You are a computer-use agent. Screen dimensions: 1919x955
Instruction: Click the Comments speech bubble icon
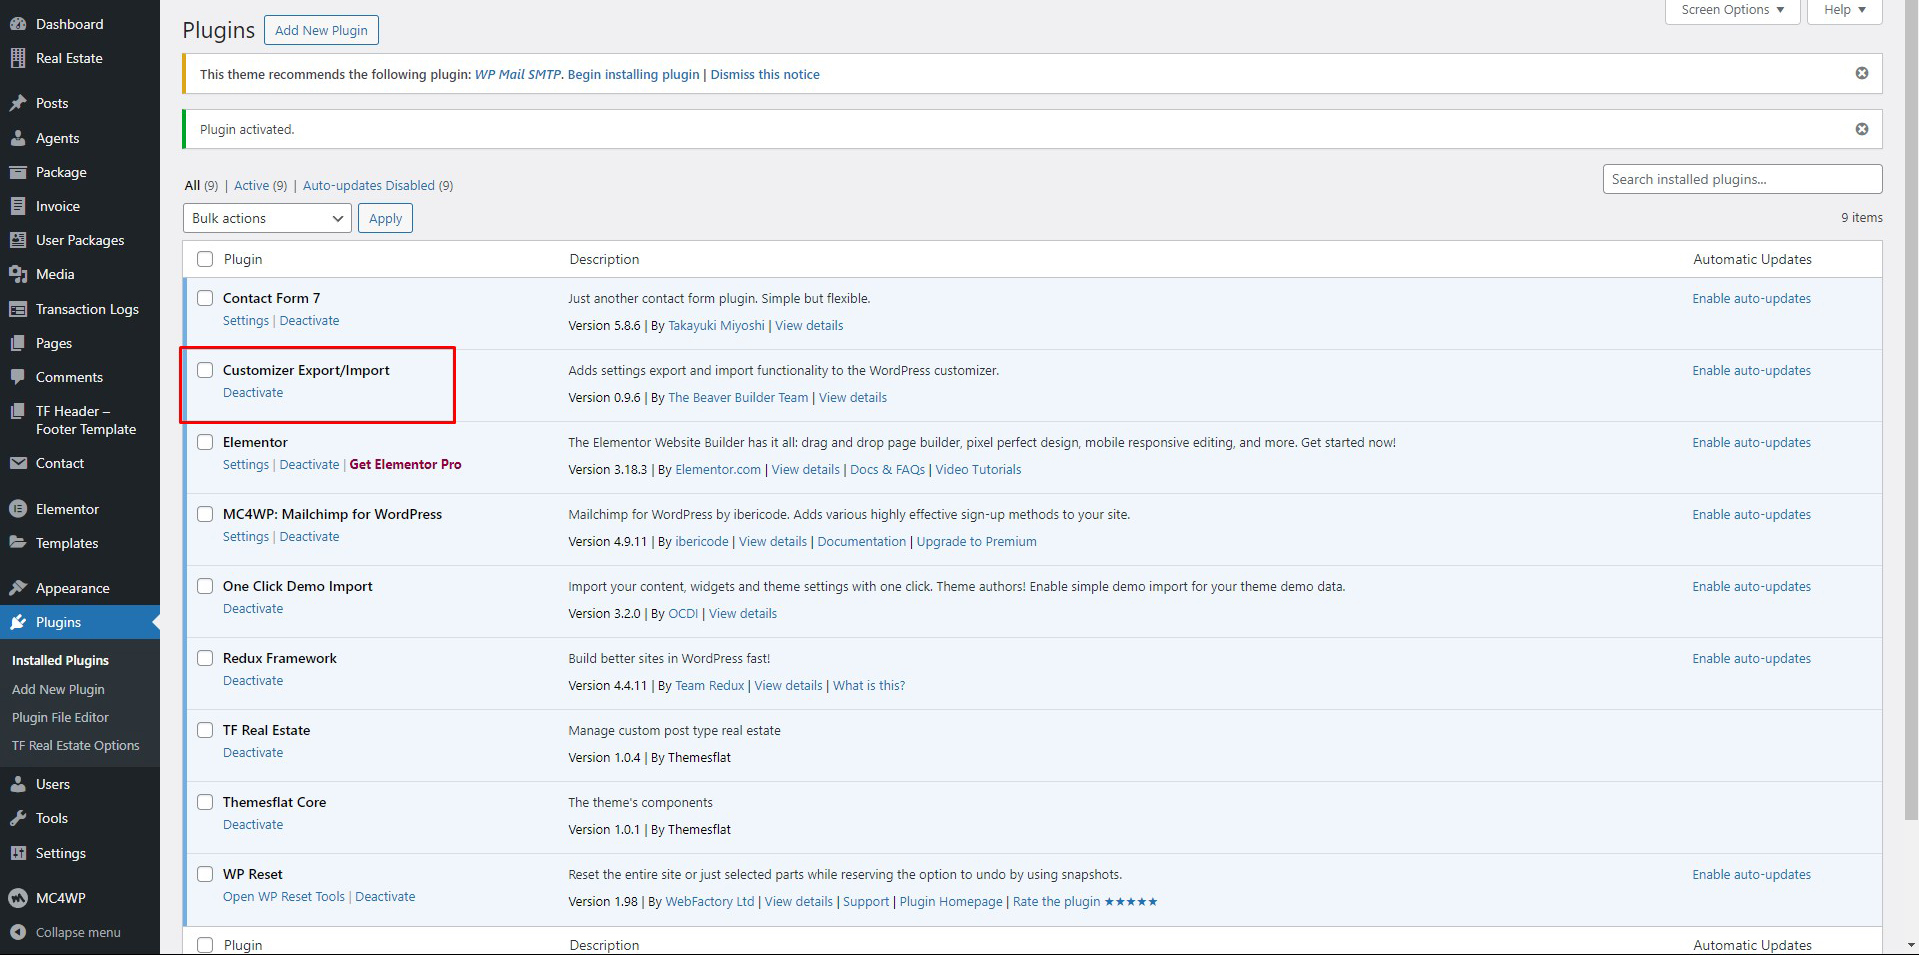[18, 377]
